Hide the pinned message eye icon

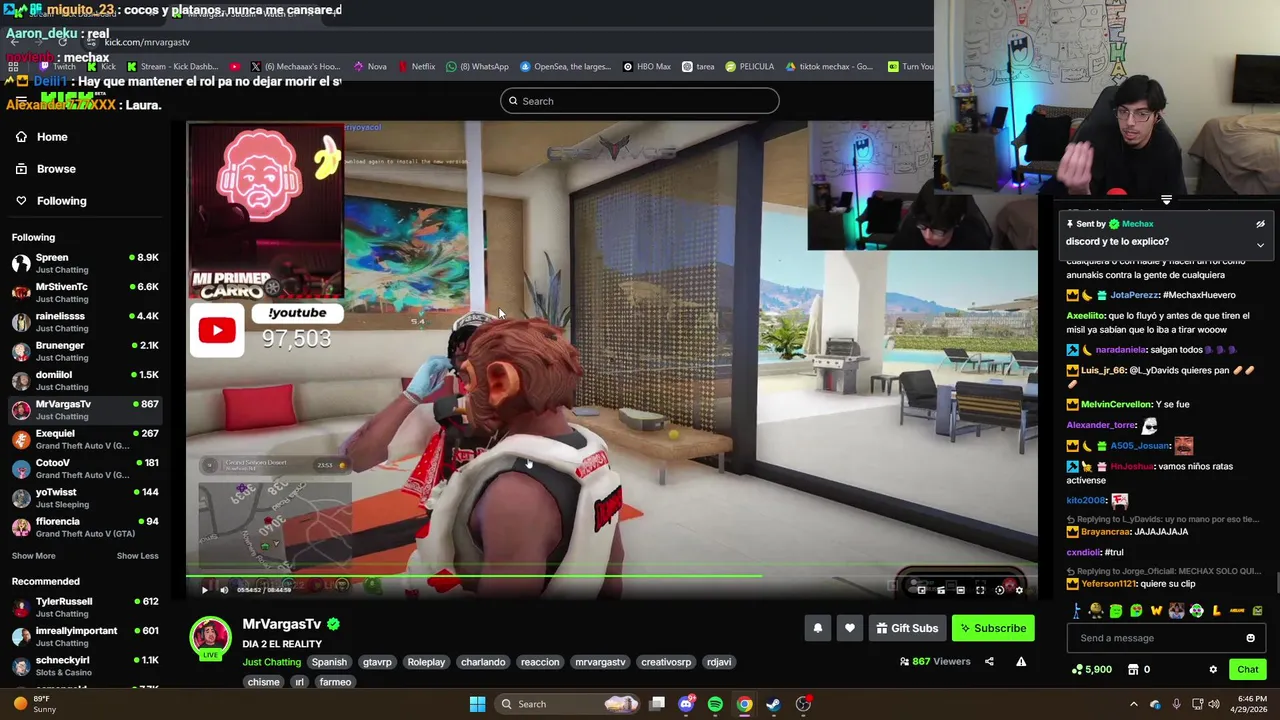point(1260,224)
